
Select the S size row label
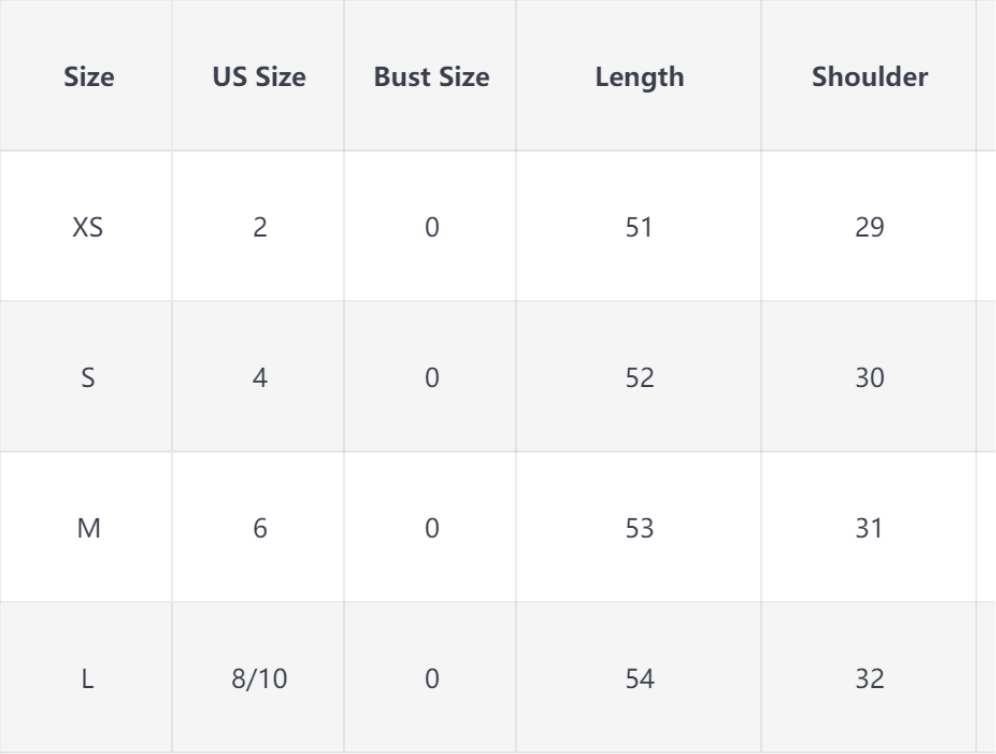point(89,378)
